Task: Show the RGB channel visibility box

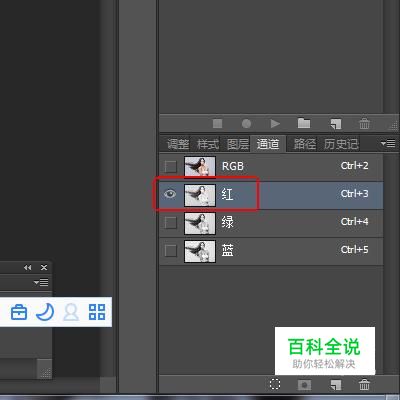Action: [171, 166]
